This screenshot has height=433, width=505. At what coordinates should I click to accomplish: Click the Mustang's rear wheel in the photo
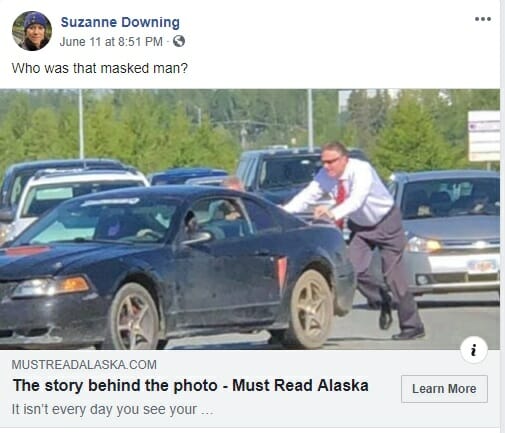click(x=311, y=309)
